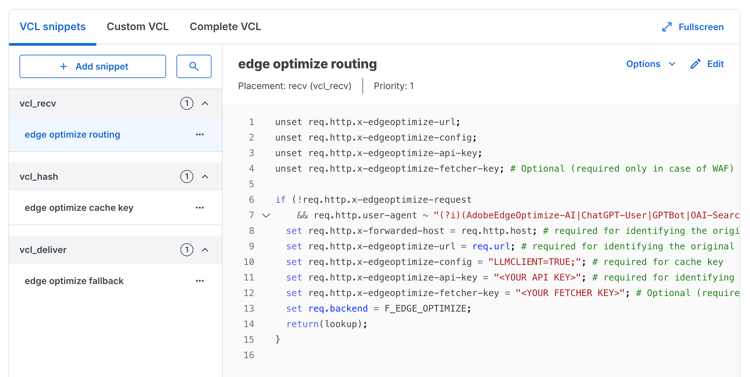Click req.url on line 9
The height and width of the screenshot is (377, 750).
491,246
